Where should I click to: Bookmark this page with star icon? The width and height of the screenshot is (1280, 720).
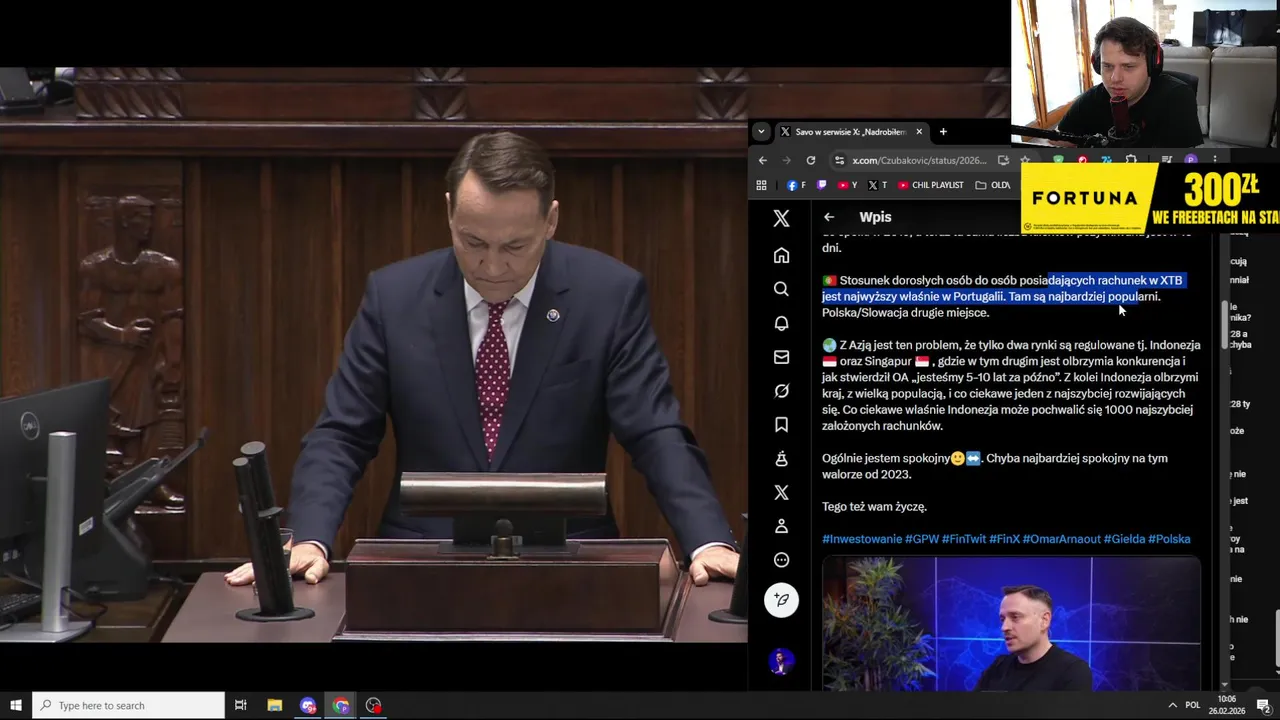click(1025, 160)
